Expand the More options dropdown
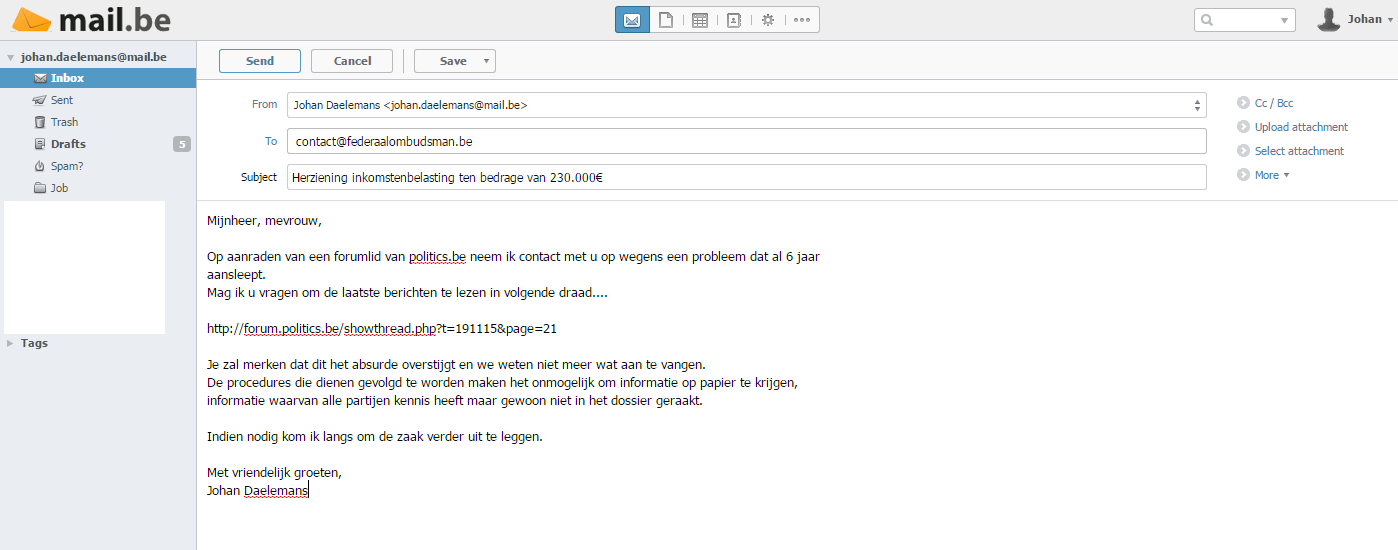Image resolution: width=1398 pixels, height=550 pixels. coord(1271,175)
